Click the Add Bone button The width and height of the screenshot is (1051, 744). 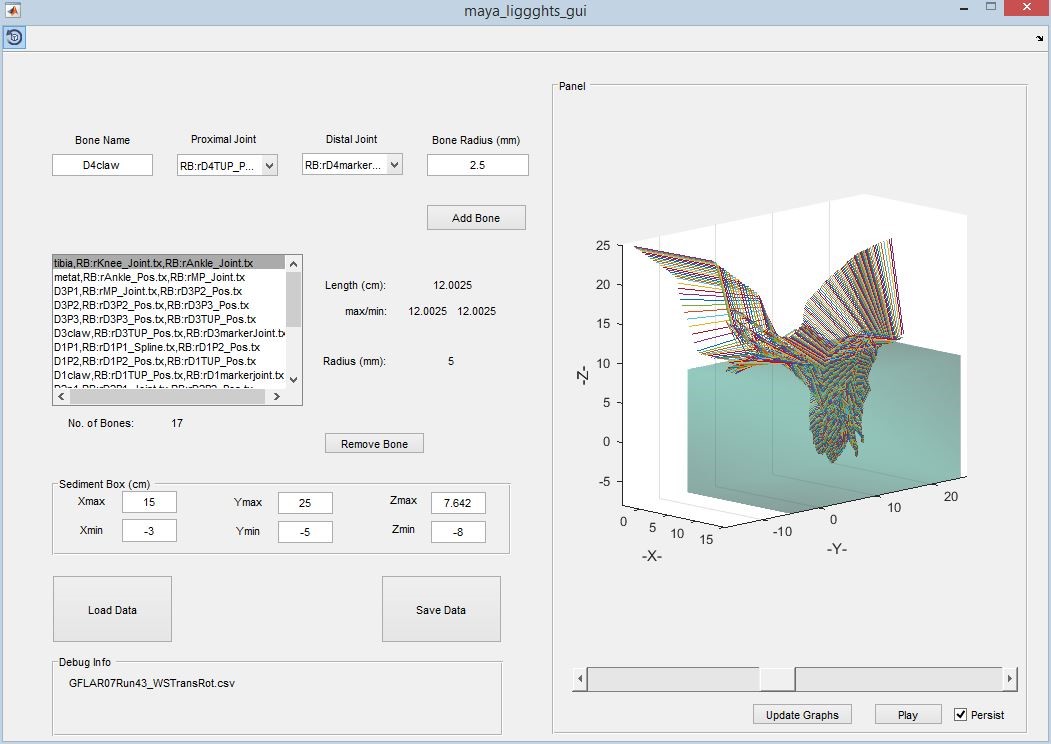click(476, 217)
